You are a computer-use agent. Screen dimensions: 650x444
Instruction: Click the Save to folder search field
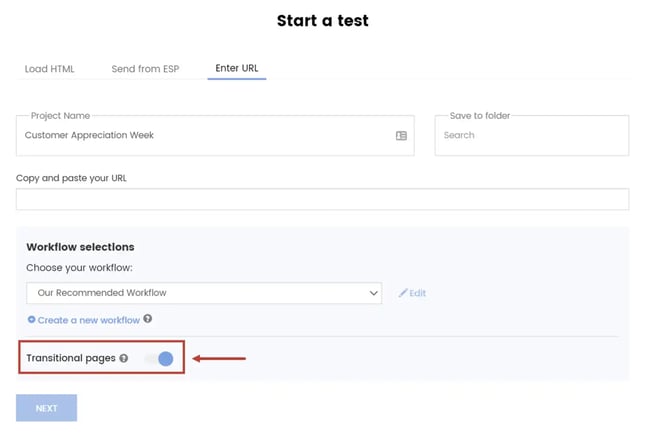pyautogui.click(x=531, y=136)
